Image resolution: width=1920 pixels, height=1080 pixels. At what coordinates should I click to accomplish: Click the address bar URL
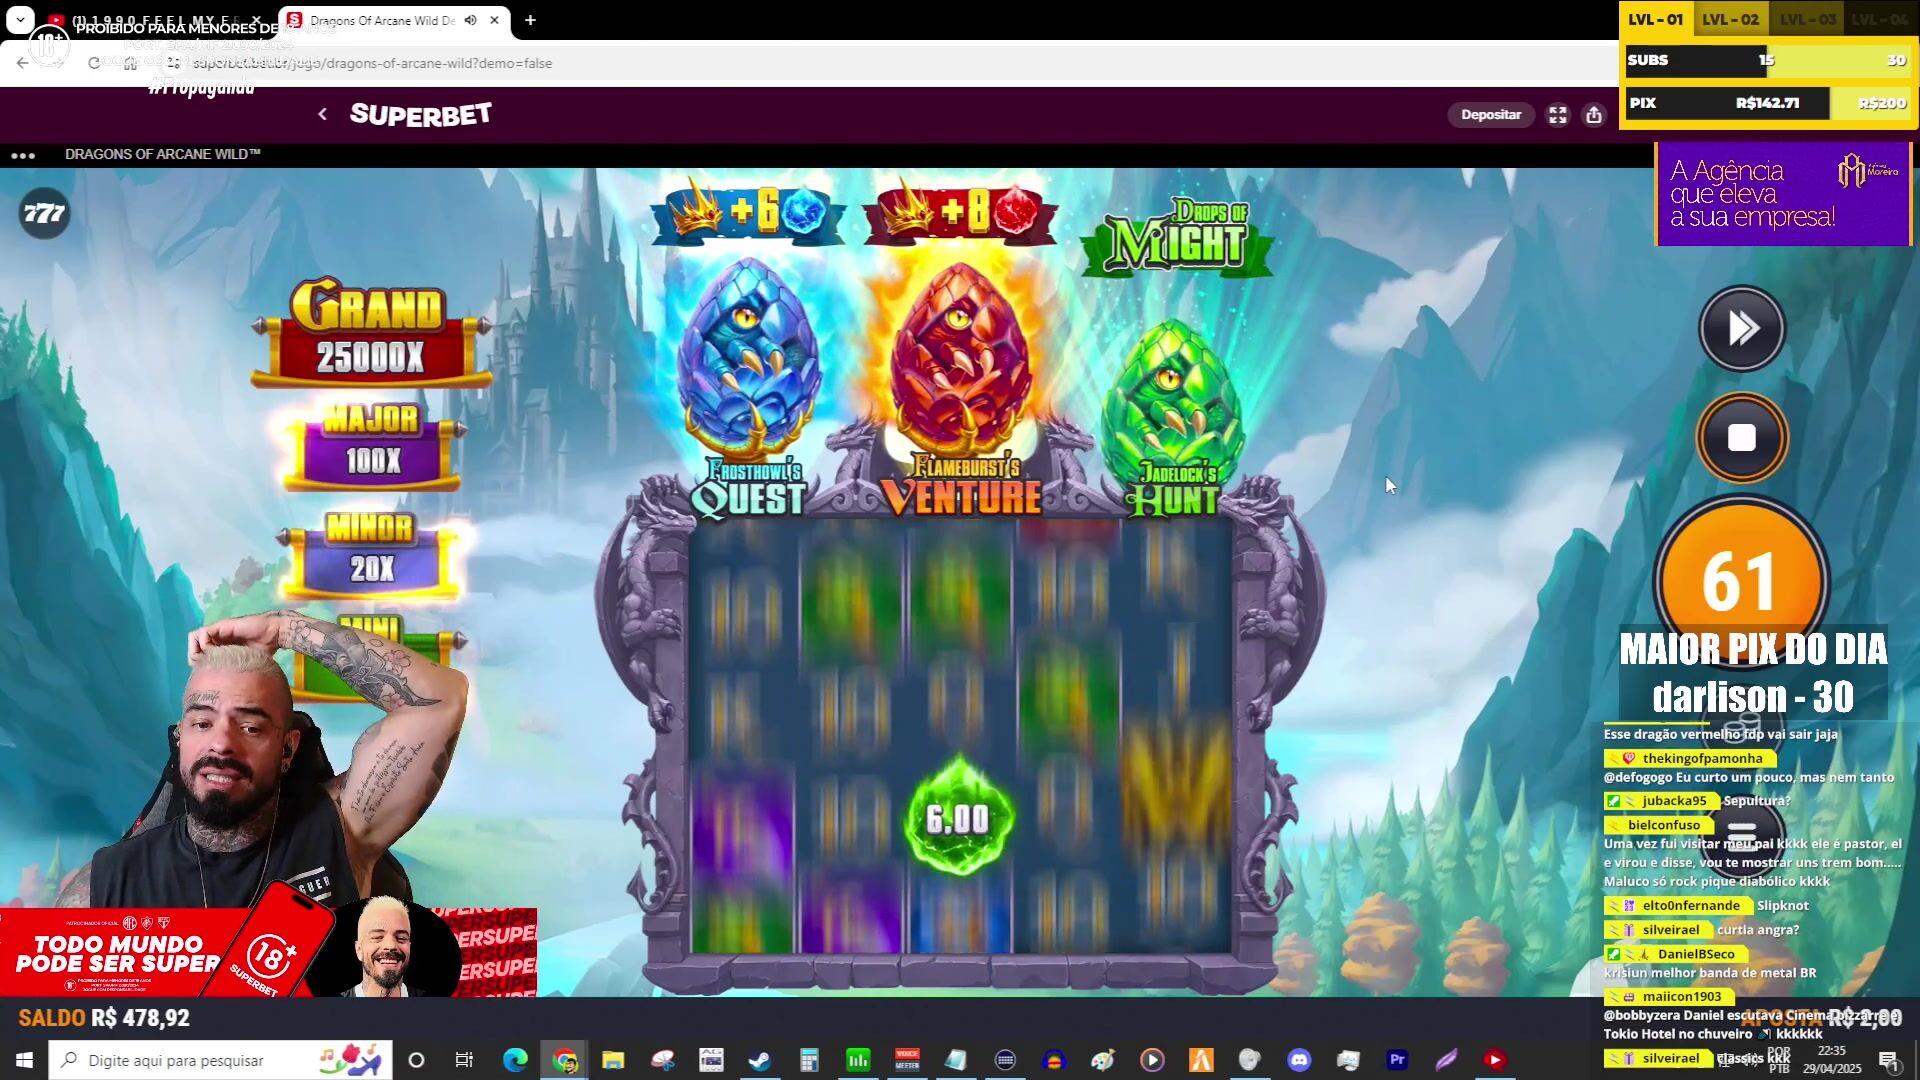(x=372, y=63)
